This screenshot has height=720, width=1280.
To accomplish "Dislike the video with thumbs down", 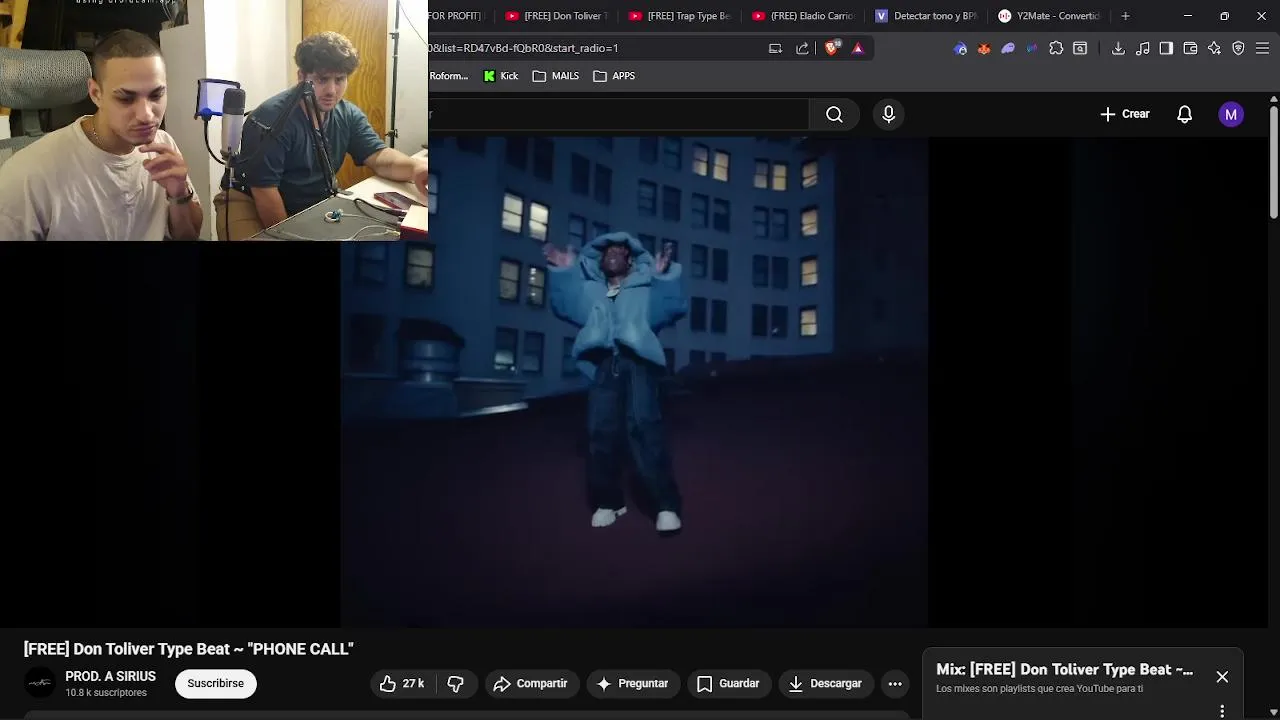I will click(455, 684).
